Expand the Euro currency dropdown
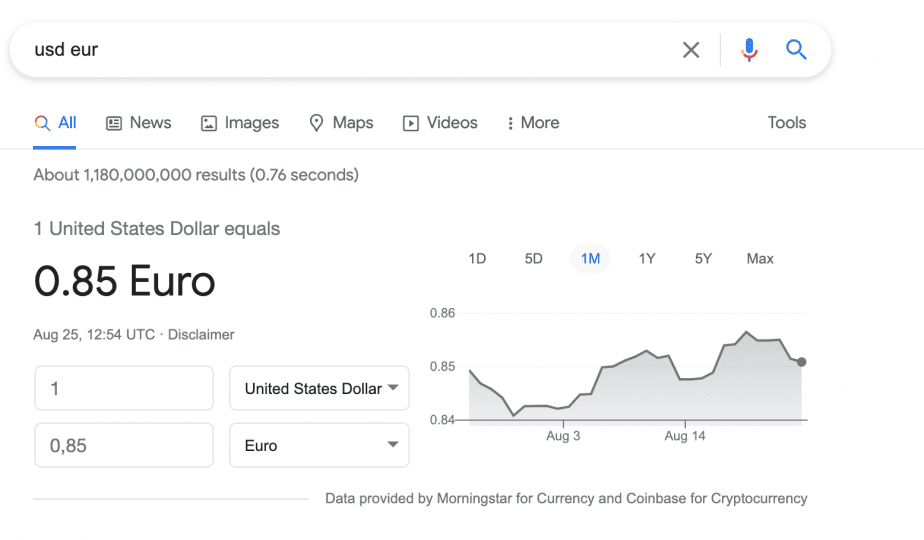Screen dimensions: 924x540 pyautogui.click(x=319, y=445)
